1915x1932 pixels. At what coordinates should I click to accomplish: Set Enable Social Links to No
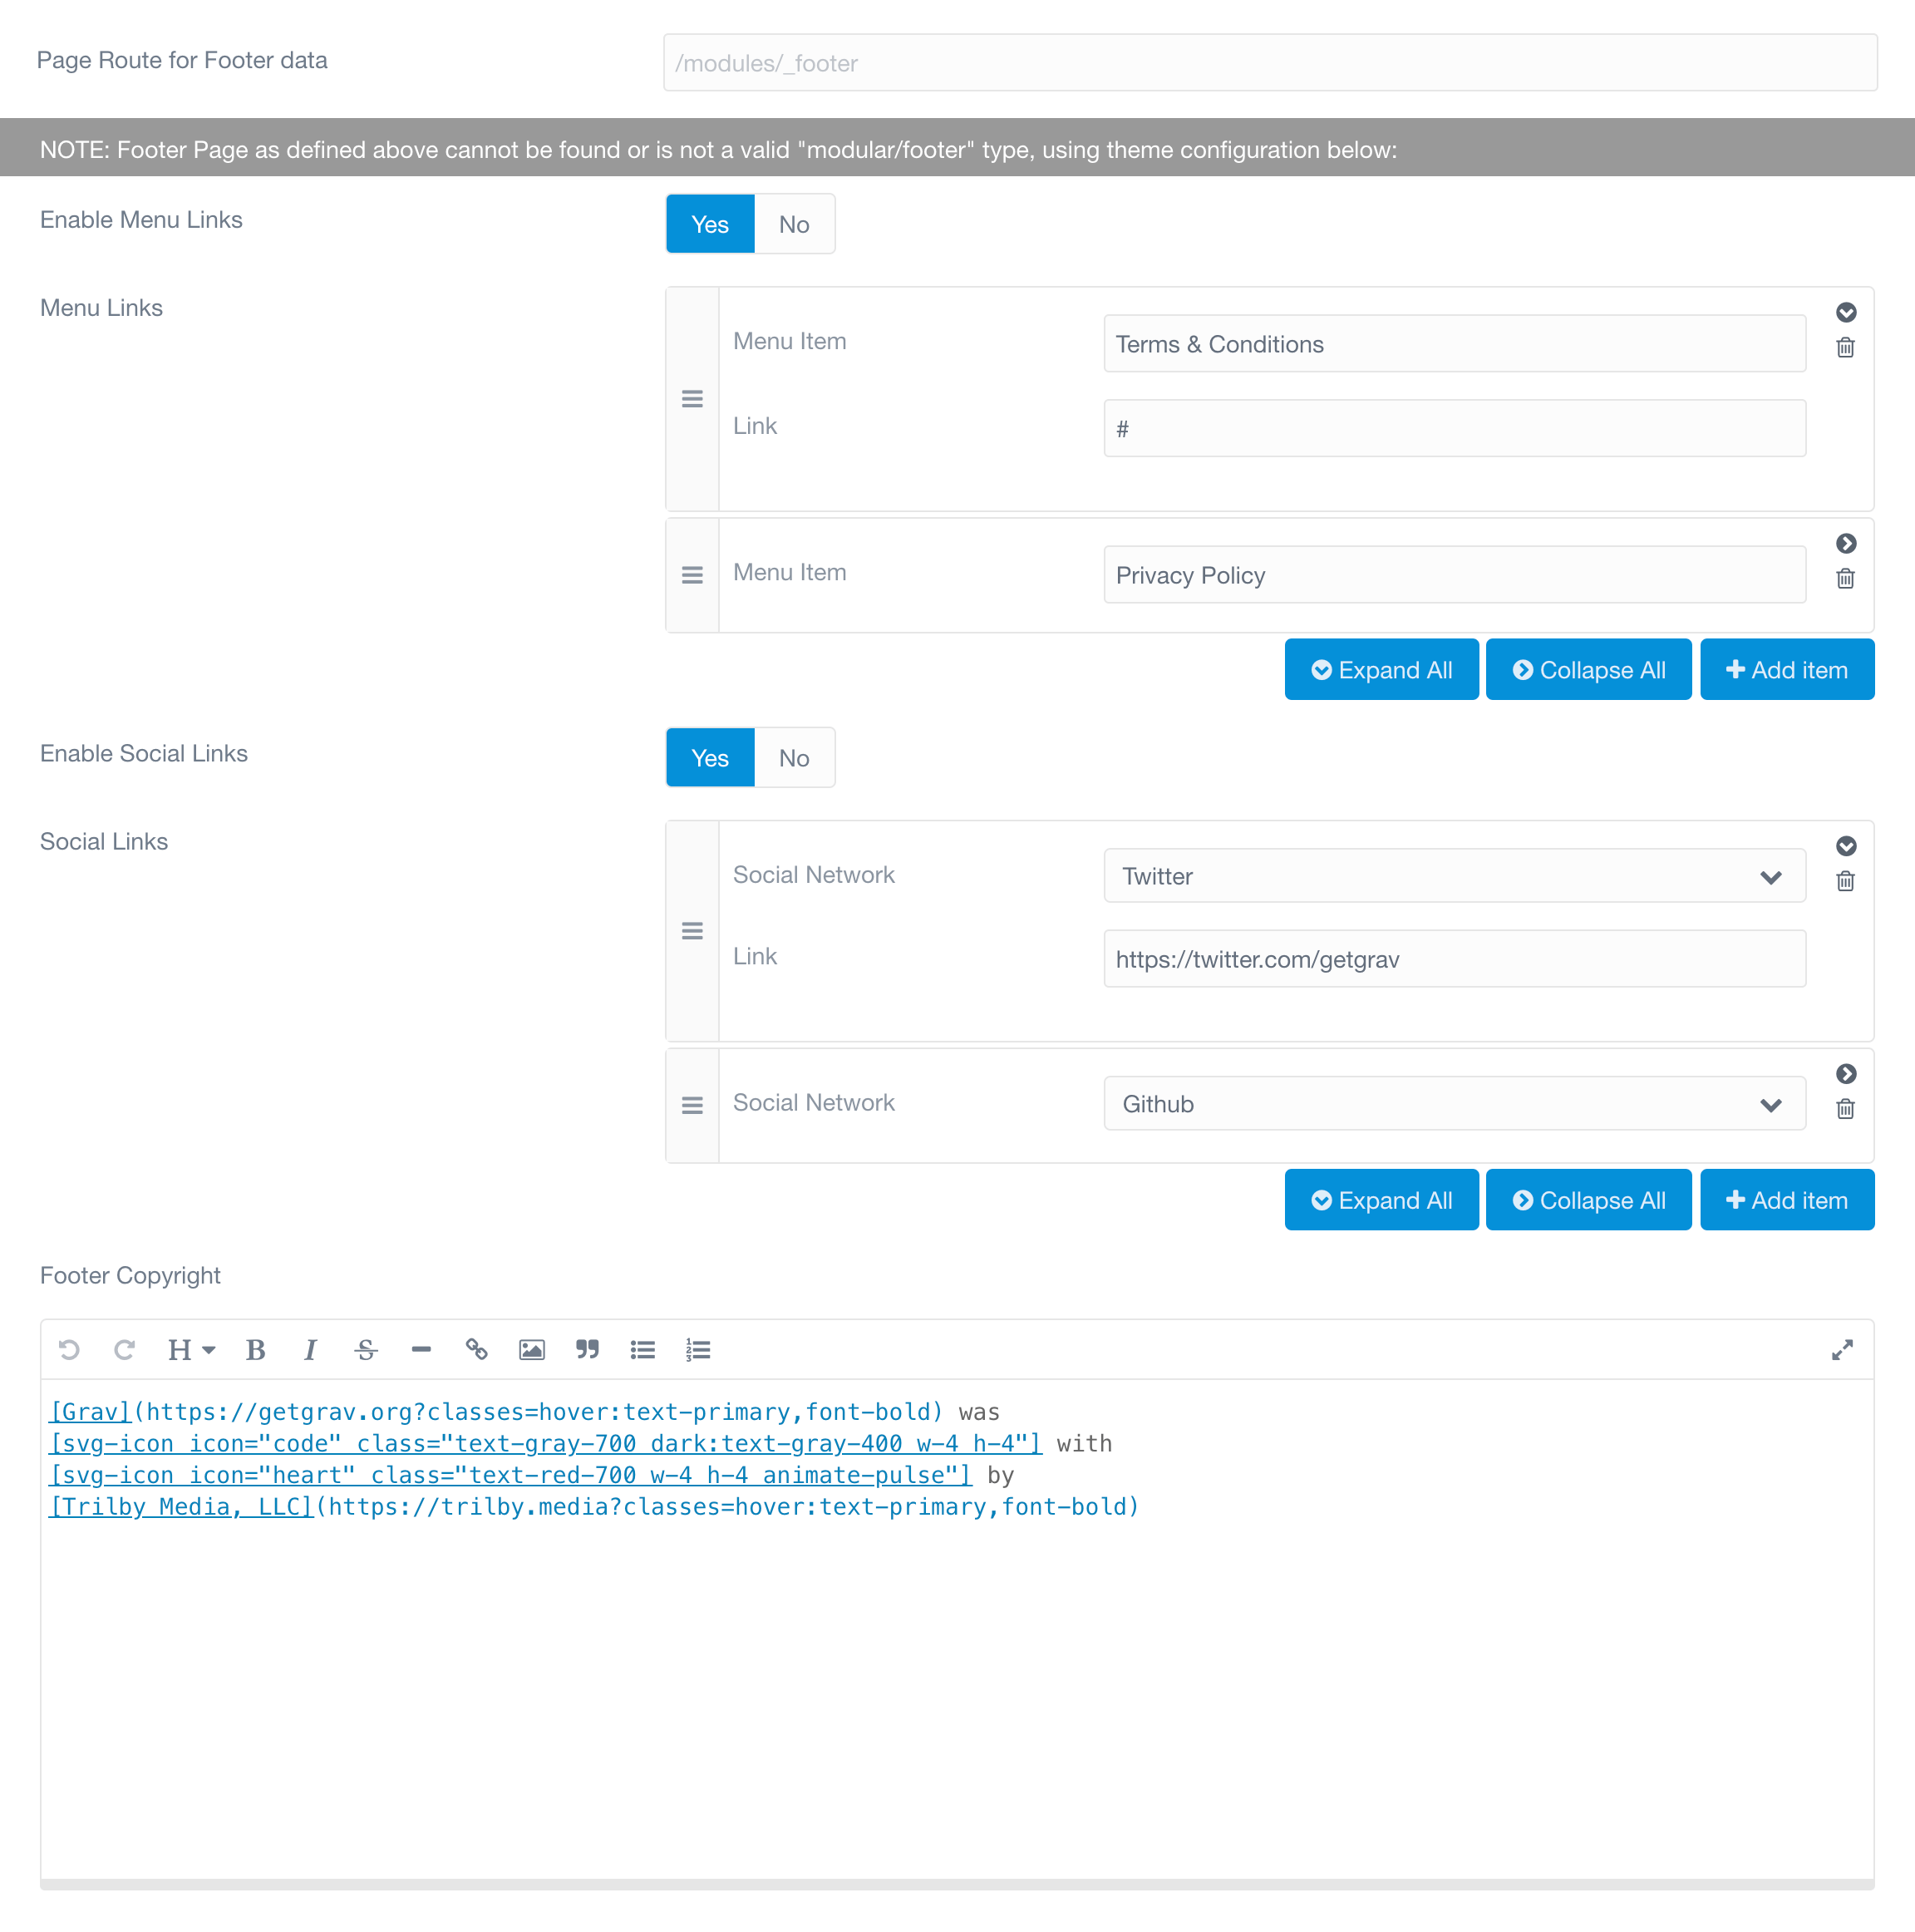tap(794, 758)
